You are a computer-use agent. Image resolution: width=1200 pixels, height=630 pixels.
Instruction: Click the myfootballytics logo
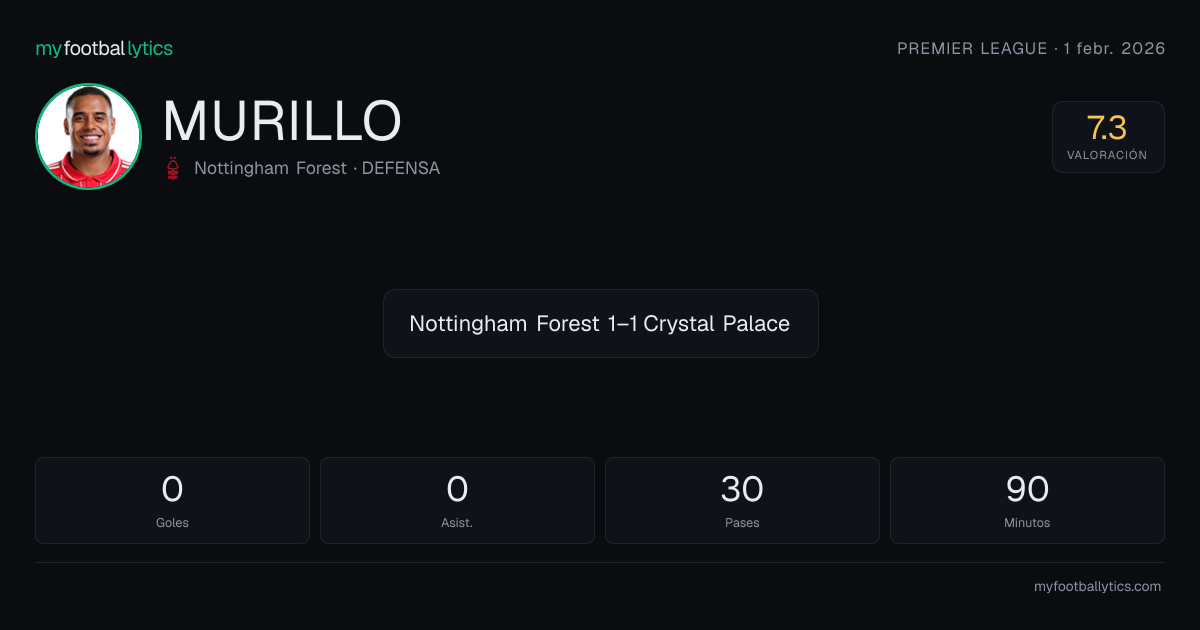point(104,48)
